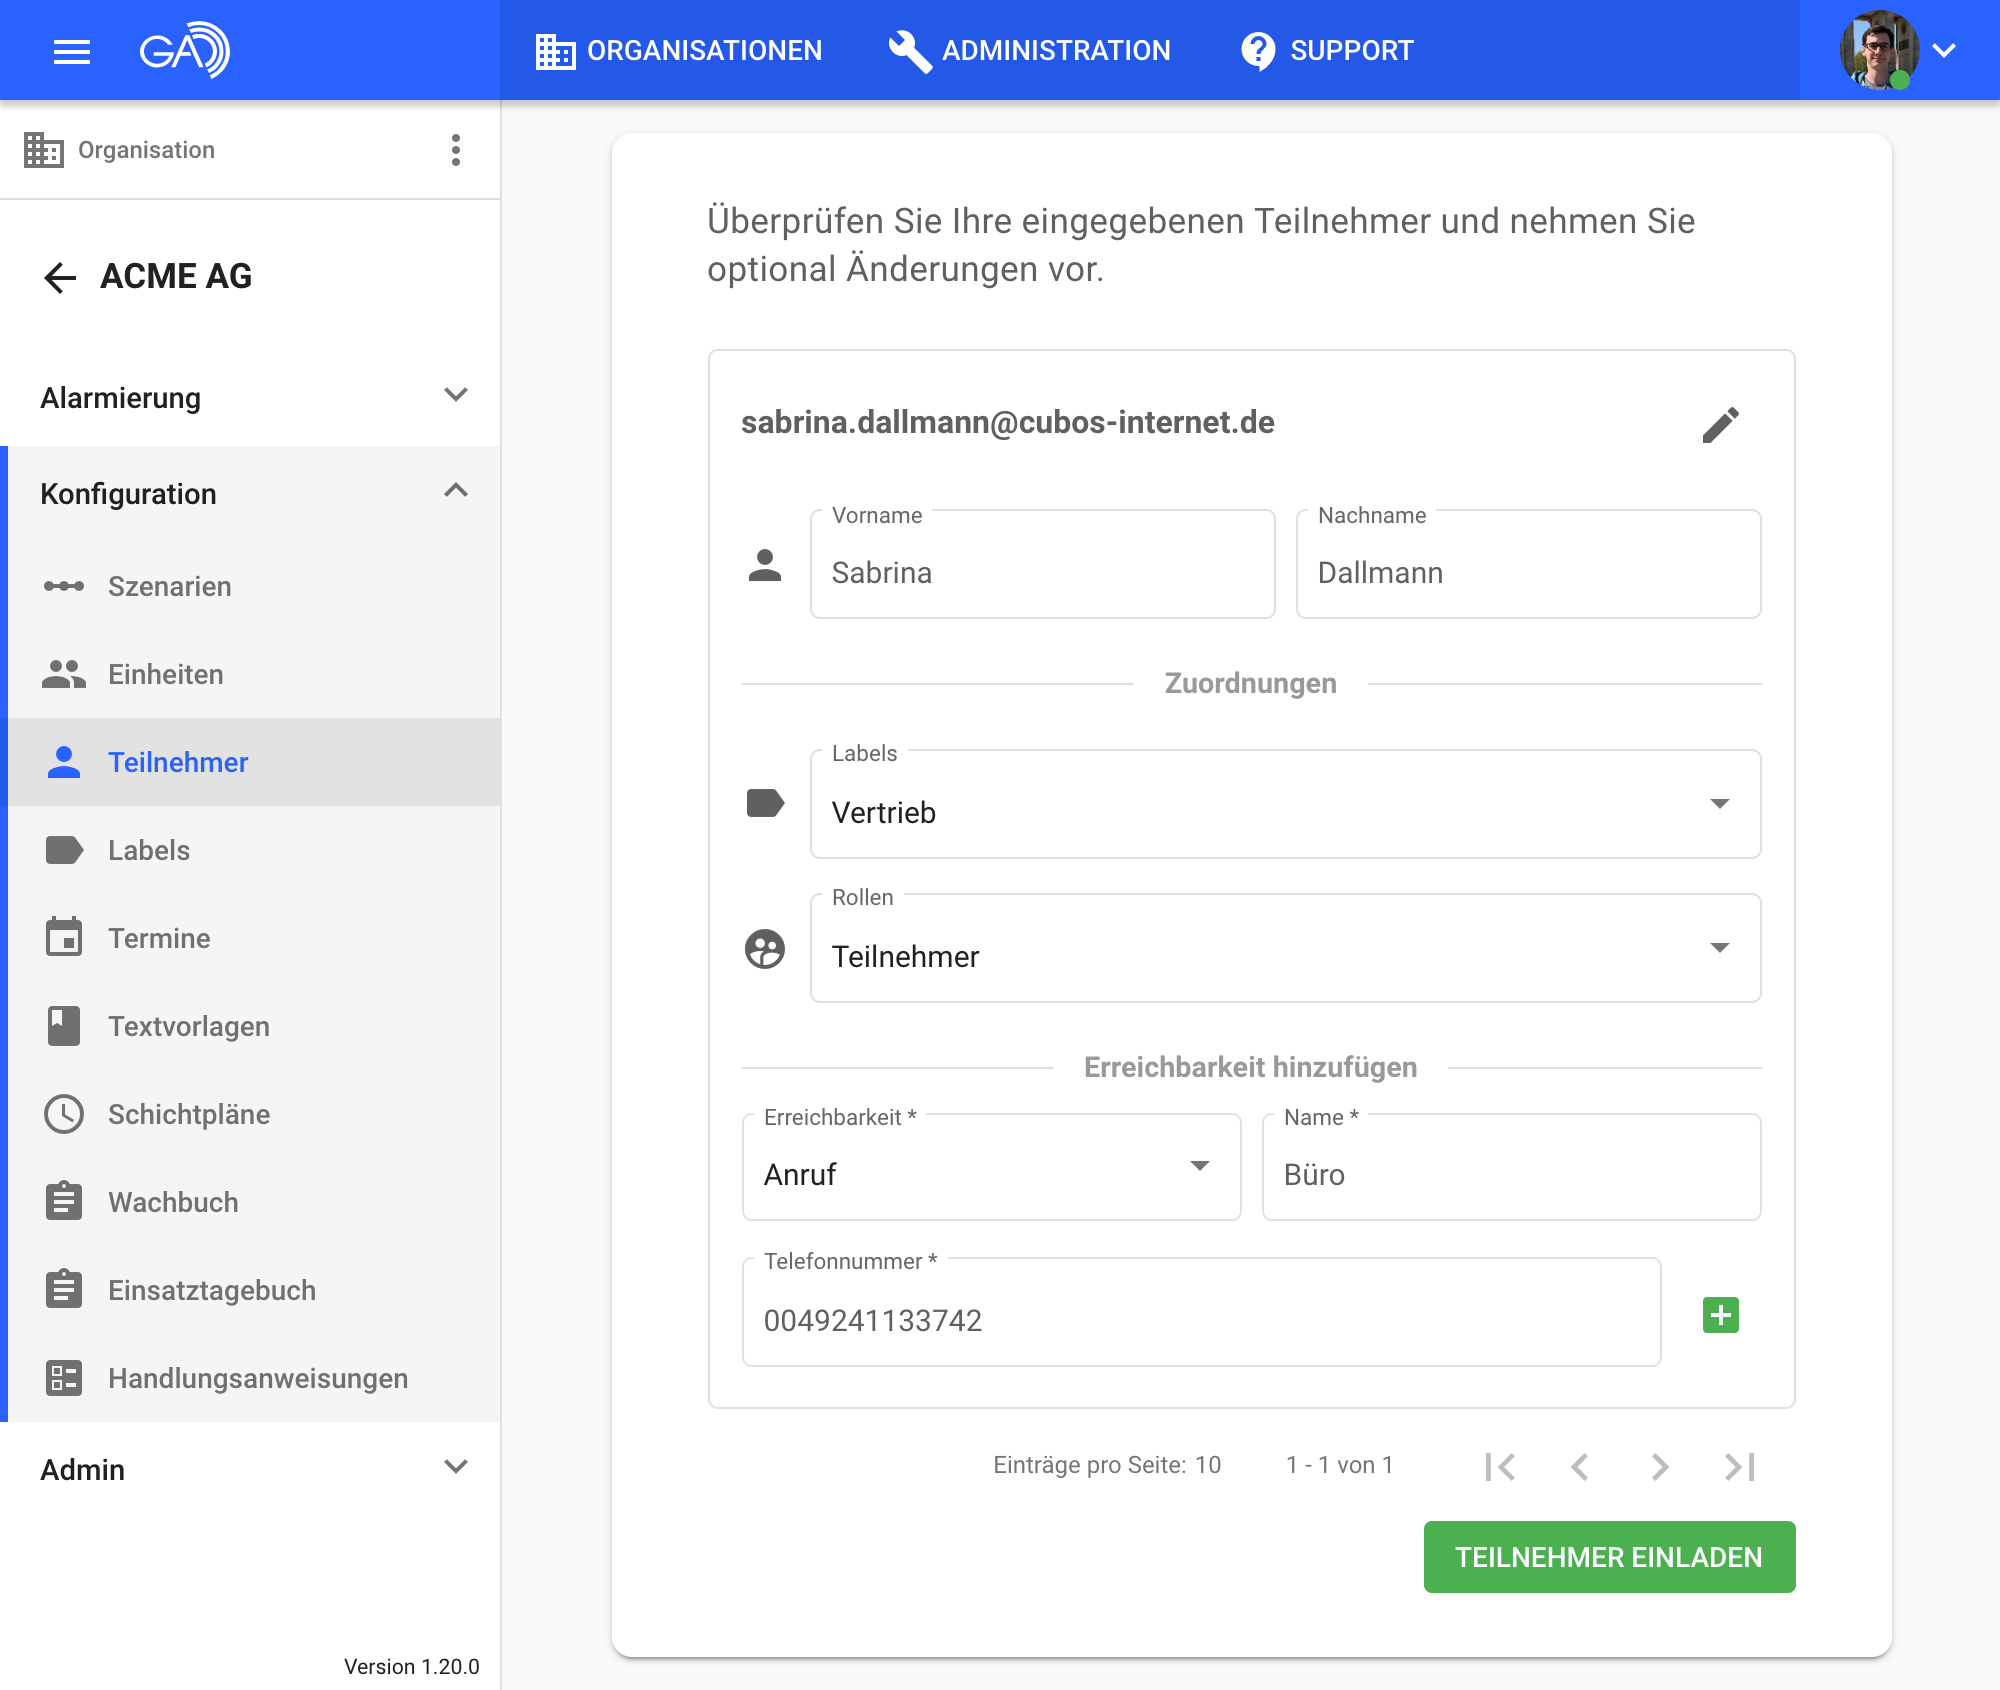The height and width of the screenshot is (1690, 2000).
Task: Open Szenarien in the sidebar
Action: (x=169, y=587)
